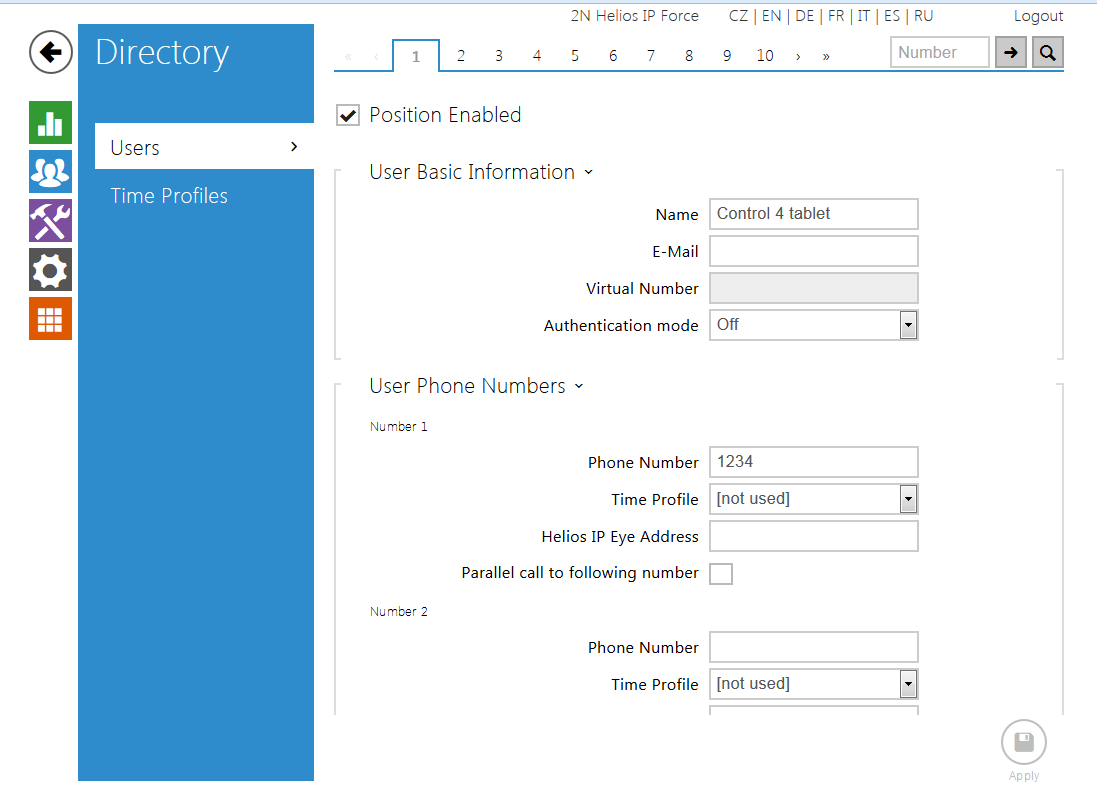This screenshot has width=1097, height=790.
Task: Click the go-to-number arrow button
Action: (1011, 53)
